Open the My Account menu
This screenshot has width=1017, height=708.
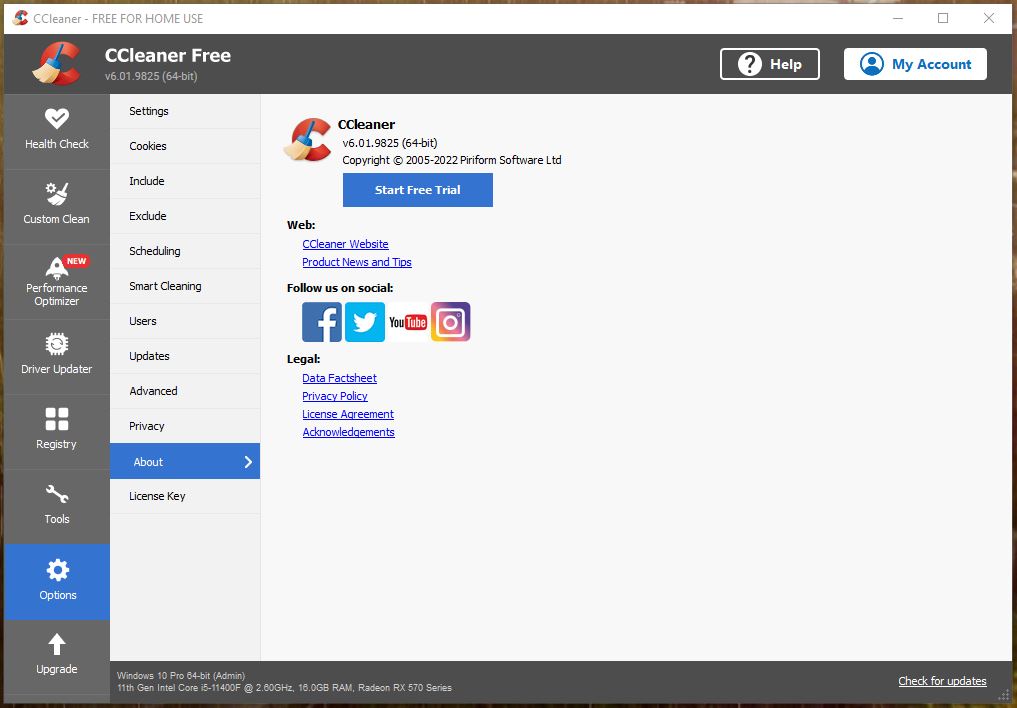(x=914, y=64)
